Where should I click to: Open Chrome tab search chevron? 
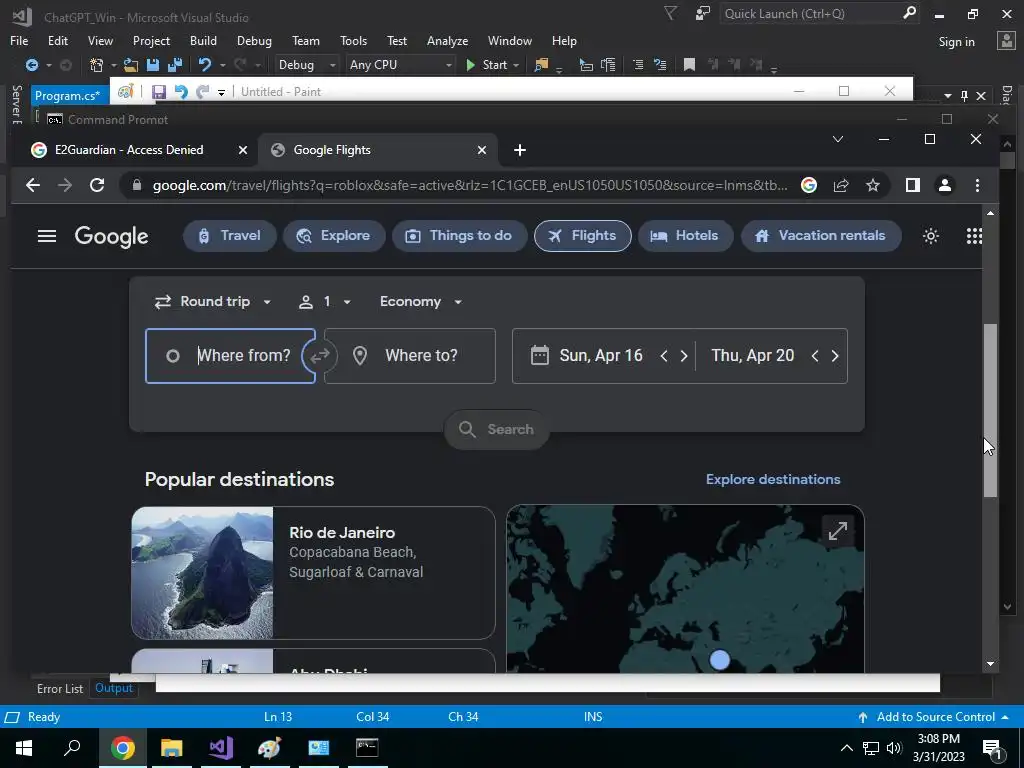(x=838, y=139)
